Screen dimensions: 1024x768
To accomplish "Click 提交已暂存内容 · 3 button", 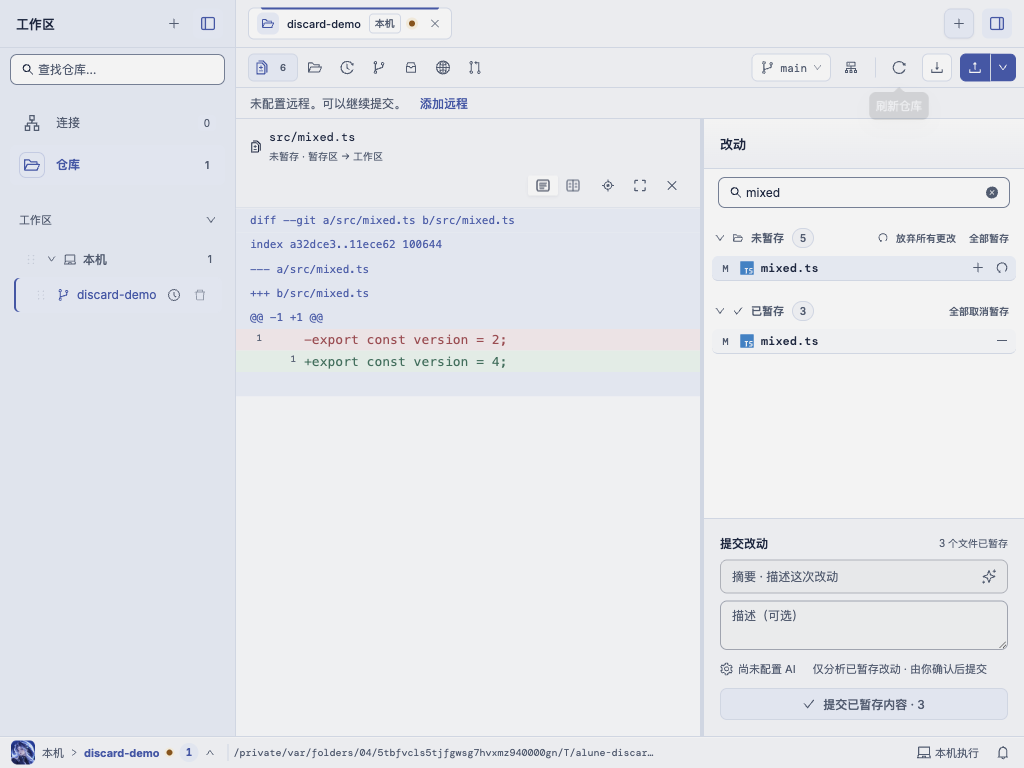I will 863,704.
